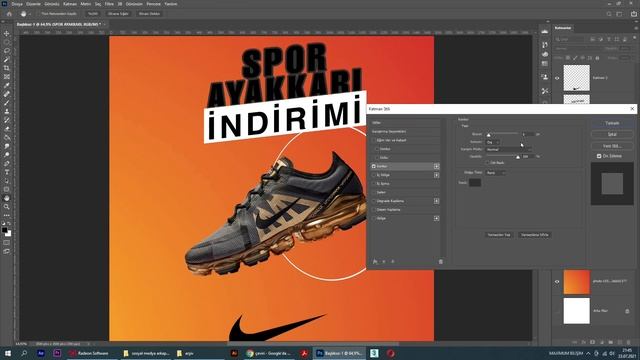This screenshot has height=360, width=640.
Task: Select the Brush tool
Action: coord(7,102)
